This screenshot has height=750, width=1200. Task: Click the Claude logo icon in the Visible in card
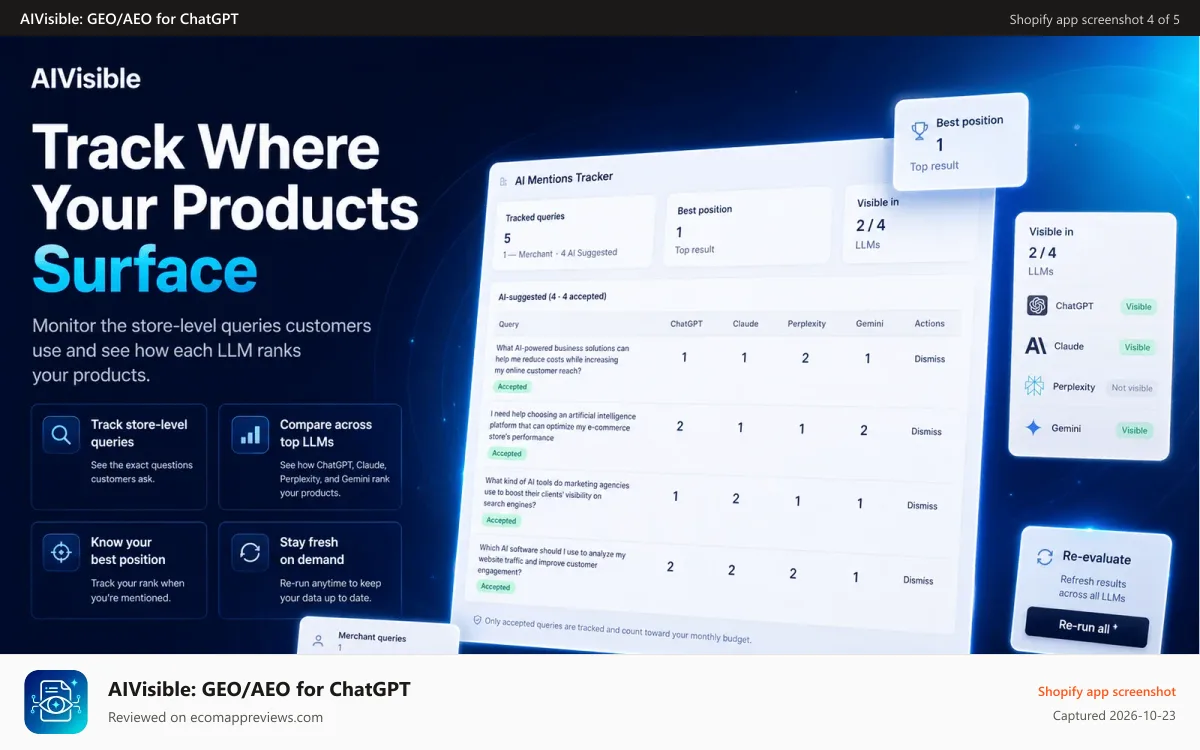pyautogui.click(x=1036, y=346)
